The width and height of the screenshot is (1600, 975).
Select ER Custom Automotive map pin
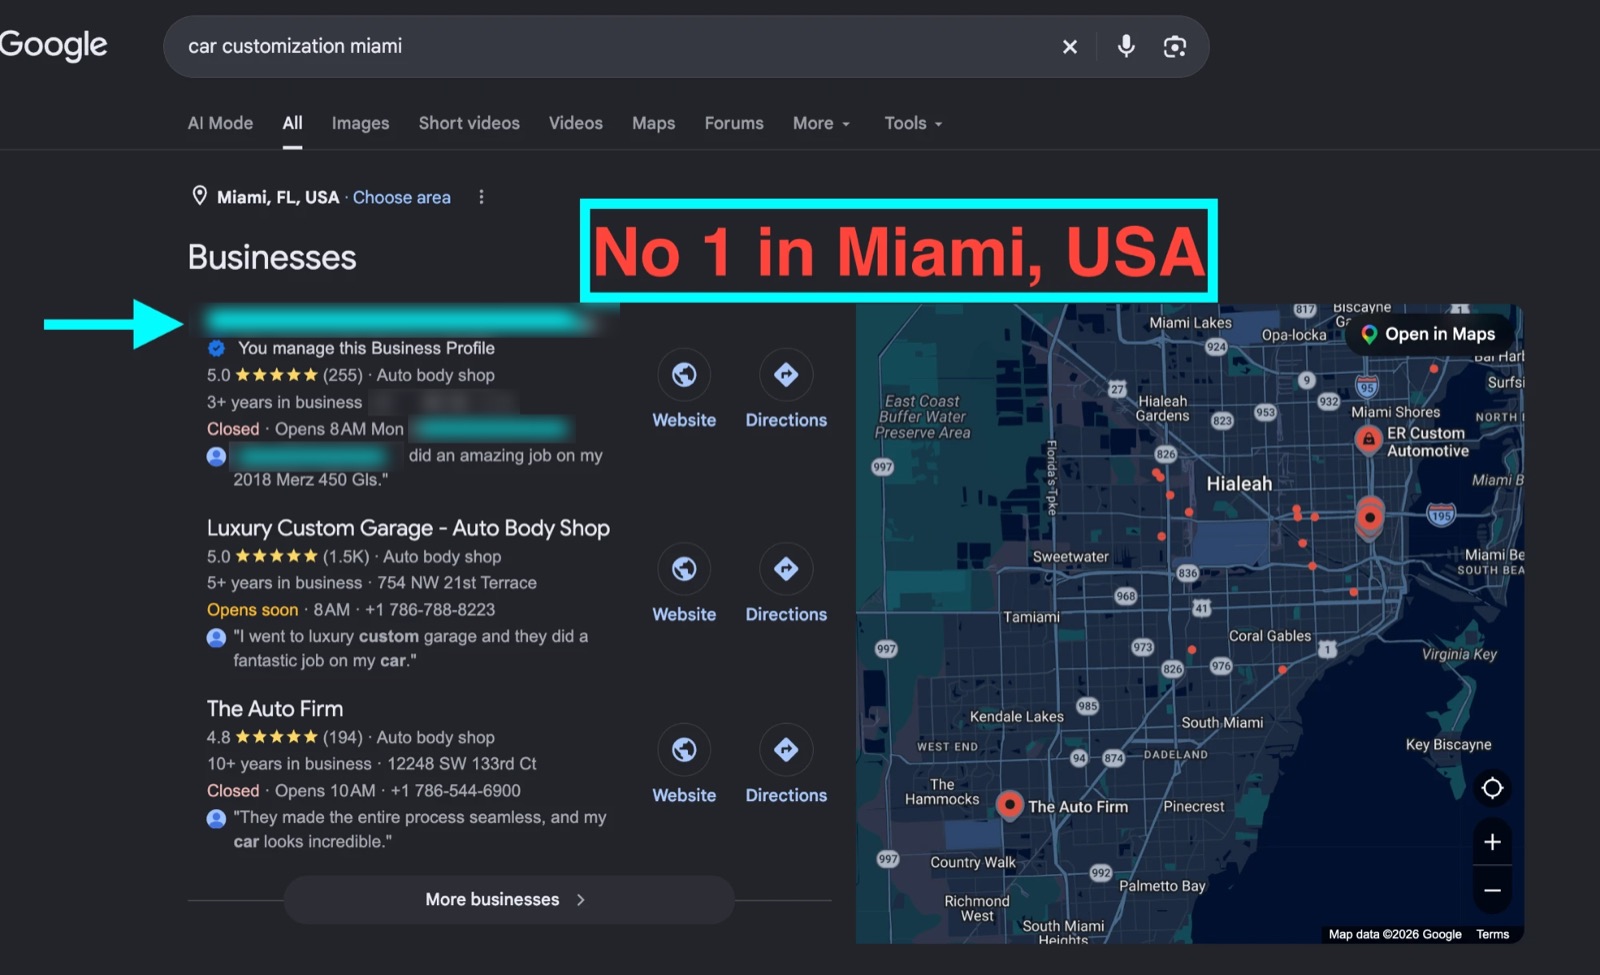point(1368,438)
